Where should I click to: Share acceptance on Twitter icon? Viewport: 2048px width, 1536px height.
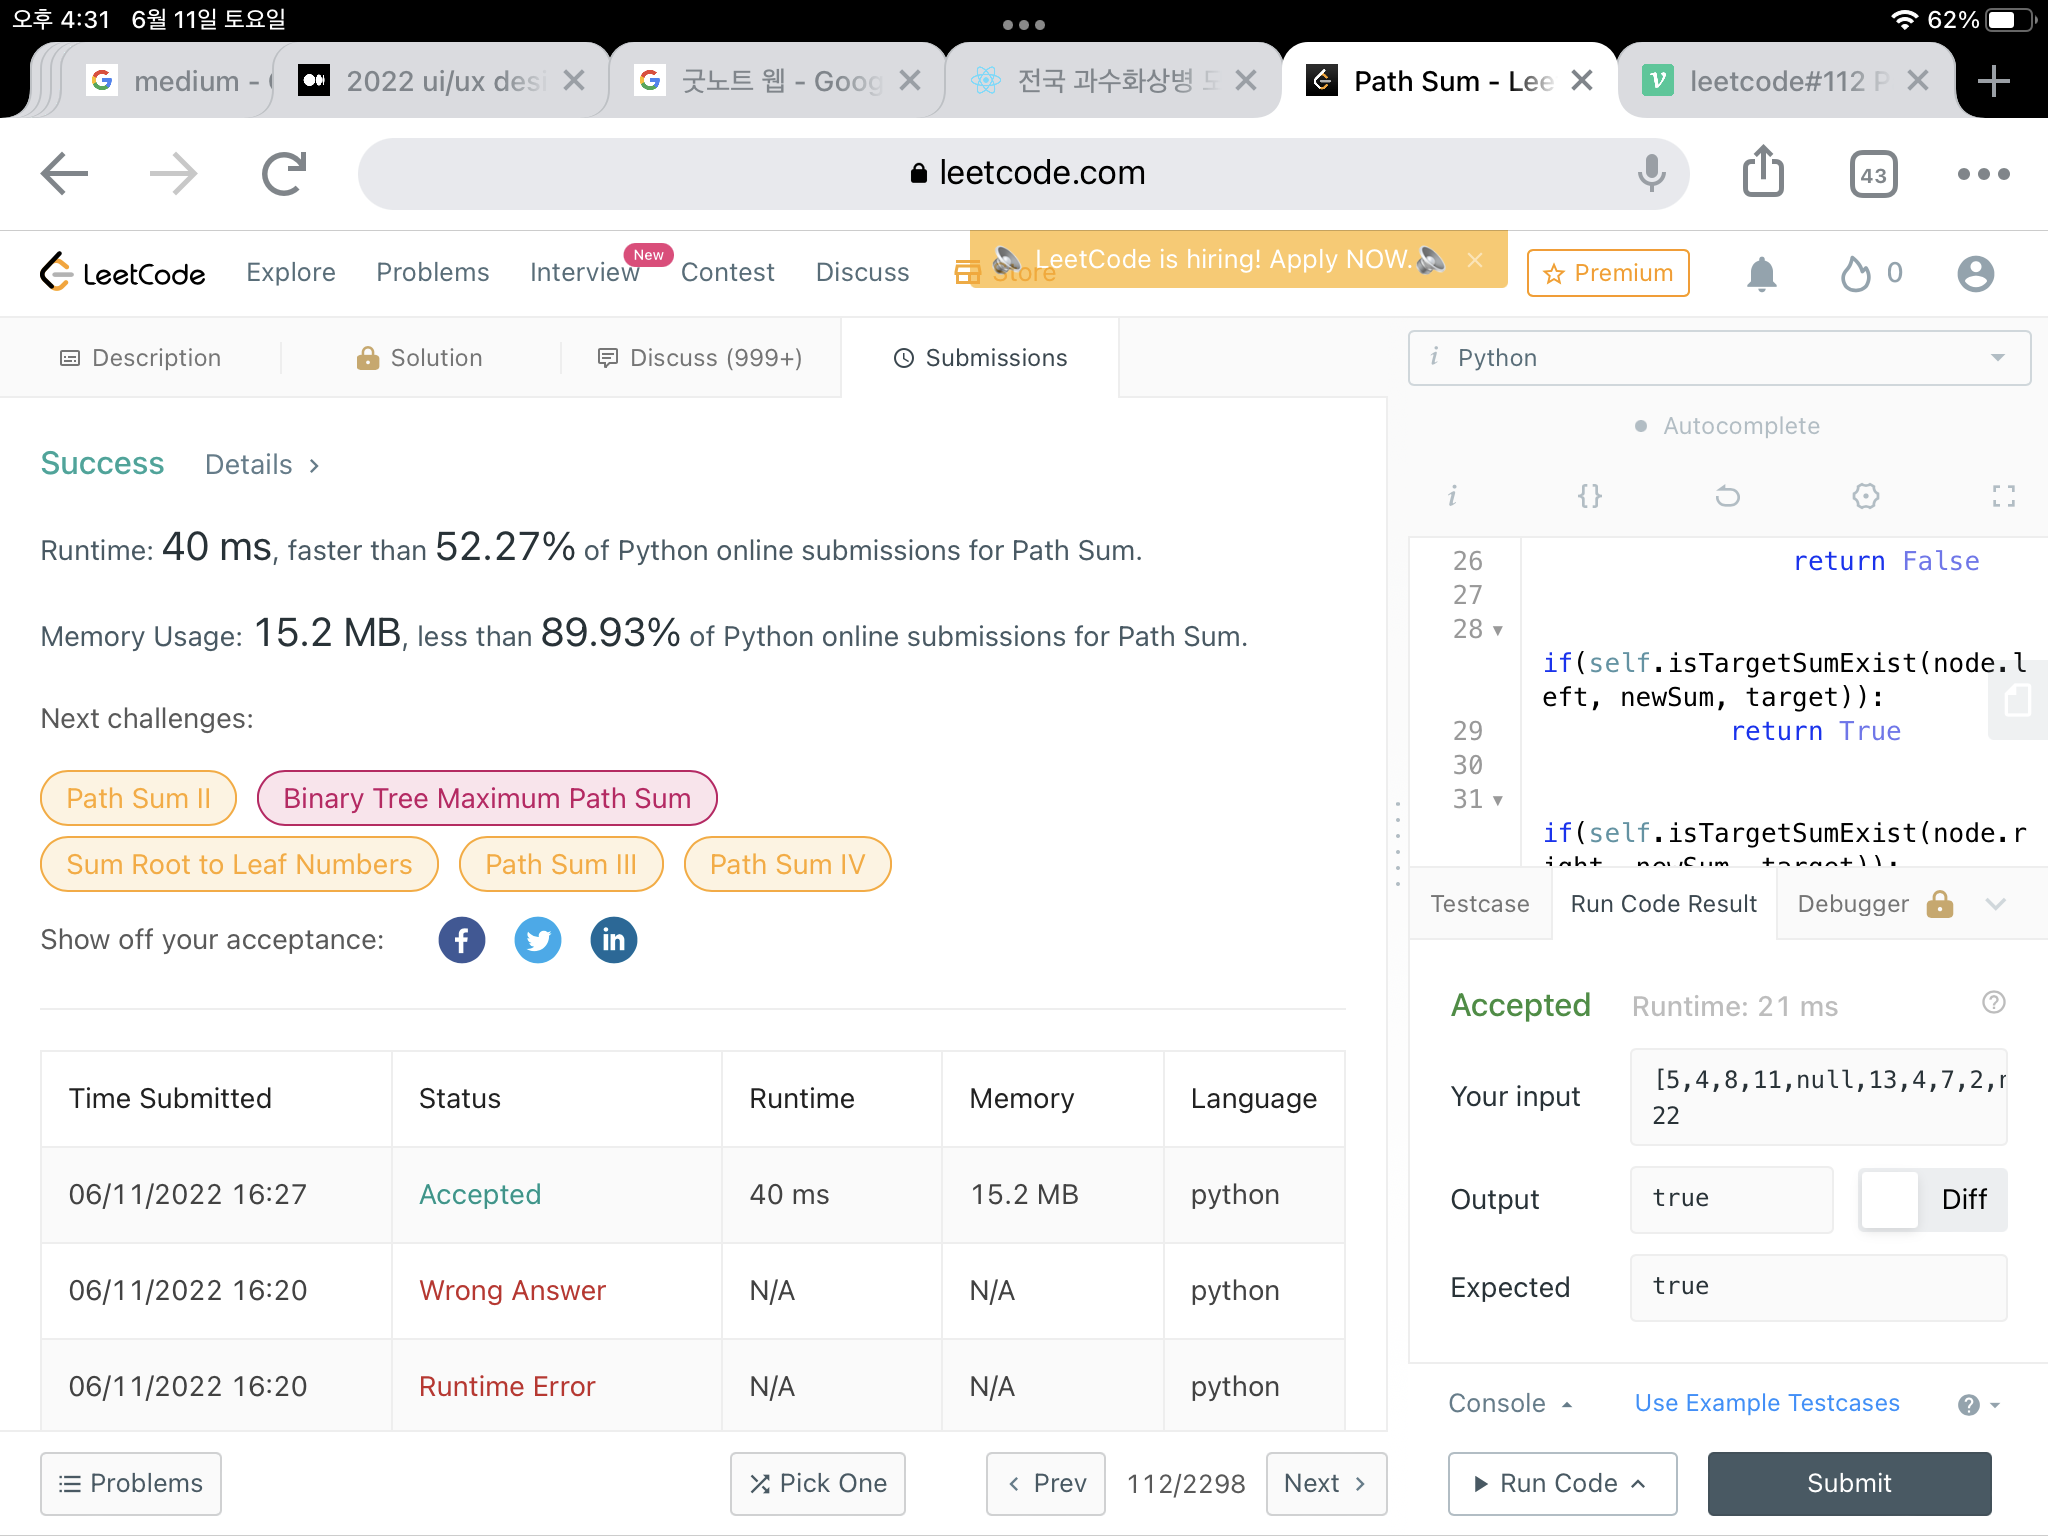(538, 940)
